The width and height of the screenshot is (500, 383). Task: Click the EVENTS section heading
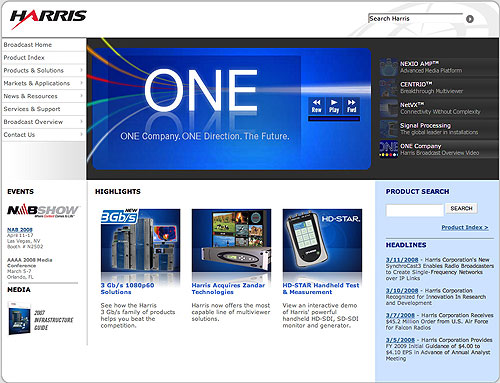pyautogui.click(x=20, y=192)
